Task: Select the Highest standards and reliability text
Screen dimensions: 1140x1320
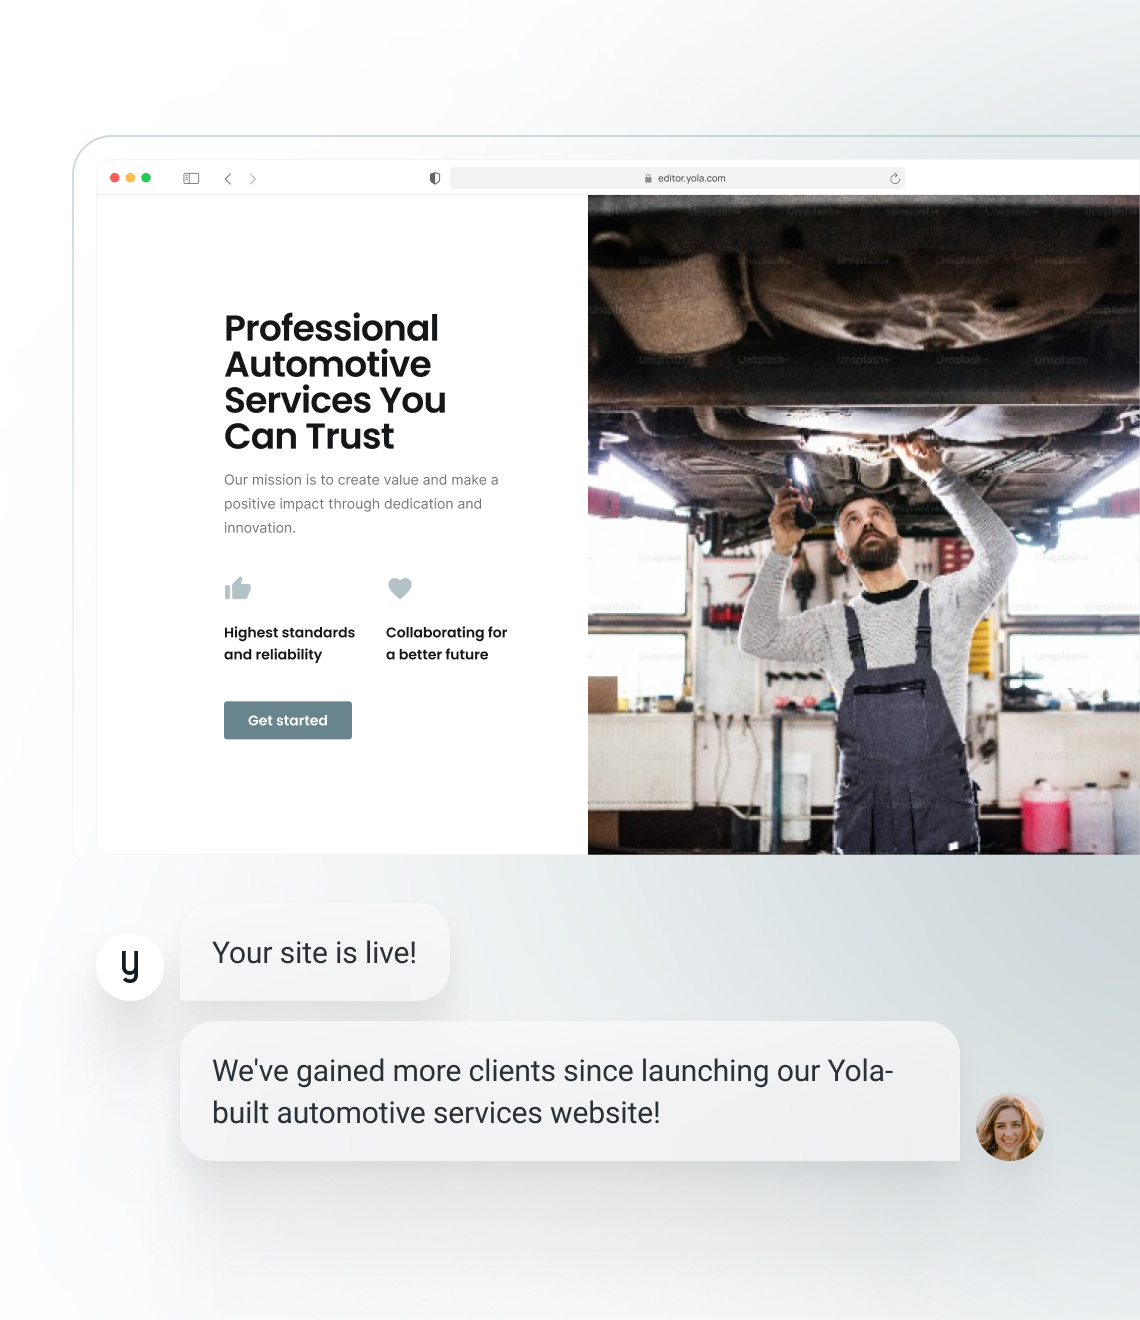Action: (x=289, y=643)
